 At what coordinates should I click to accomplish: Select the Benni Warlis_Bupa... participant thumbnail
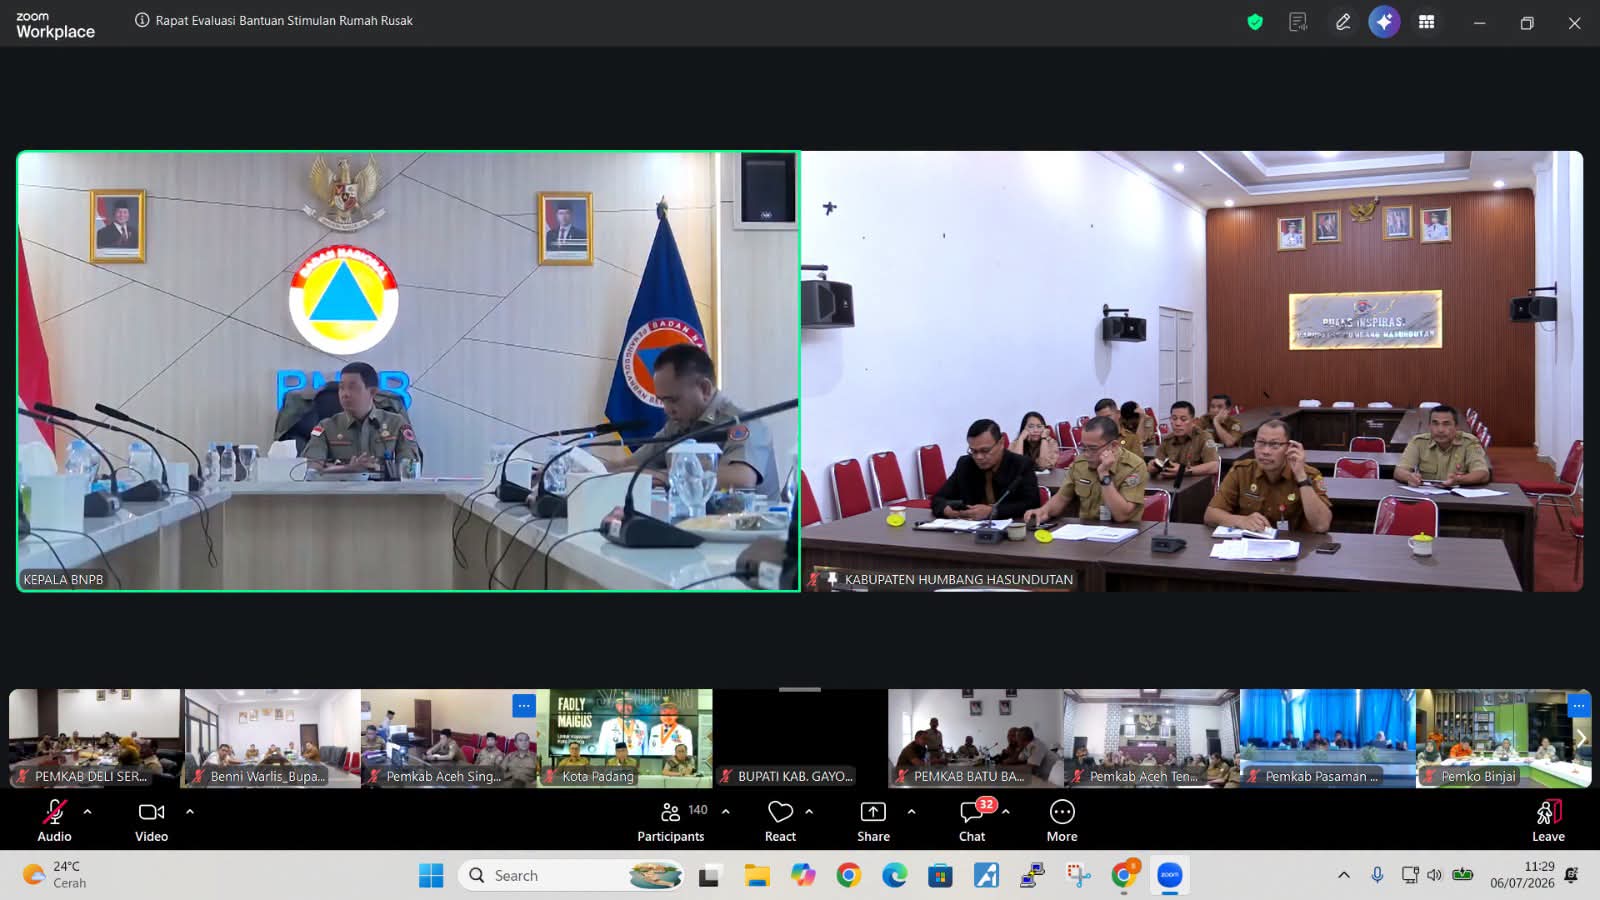273,738
